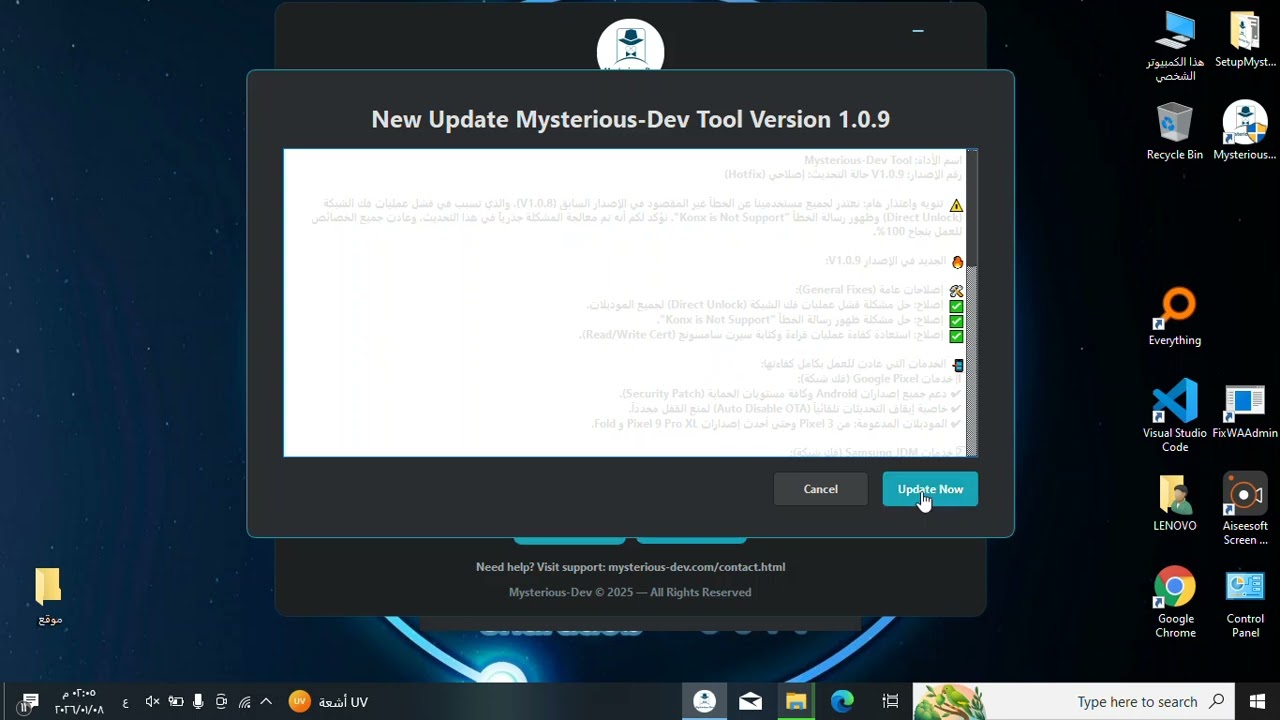Launch Aiseesoft Screen Recorder shortcut
The height and width of the screenshot is (720, 1280).
pyautogui.click(x=1245, y=510)
